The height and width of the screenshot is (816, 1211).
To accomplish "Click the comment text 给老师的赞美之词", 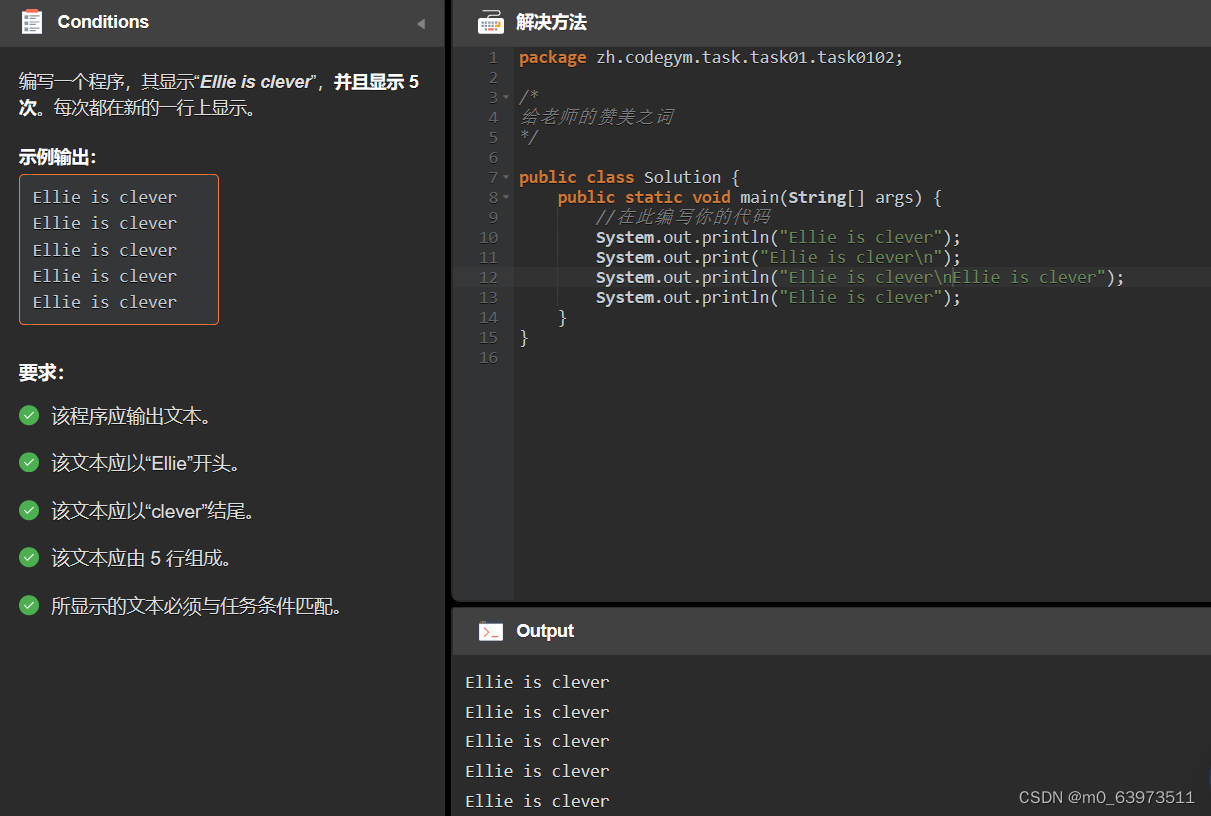I will 596,117.
